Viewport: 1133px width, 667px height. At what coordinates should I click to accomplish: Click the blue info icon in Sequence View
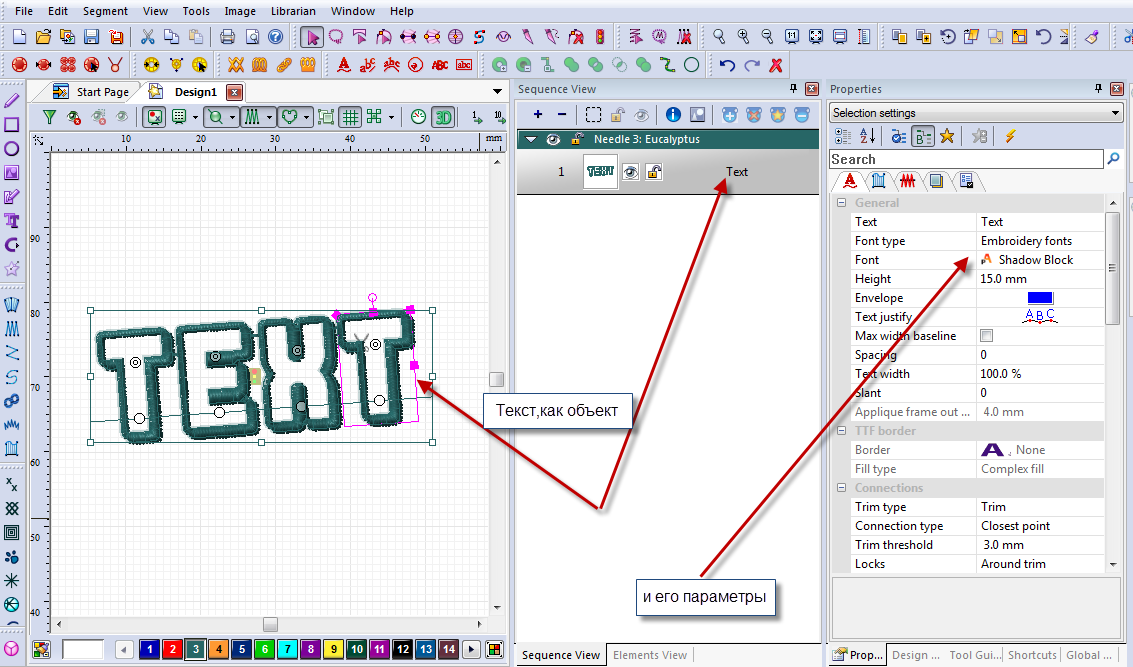[x=672, y=115]
